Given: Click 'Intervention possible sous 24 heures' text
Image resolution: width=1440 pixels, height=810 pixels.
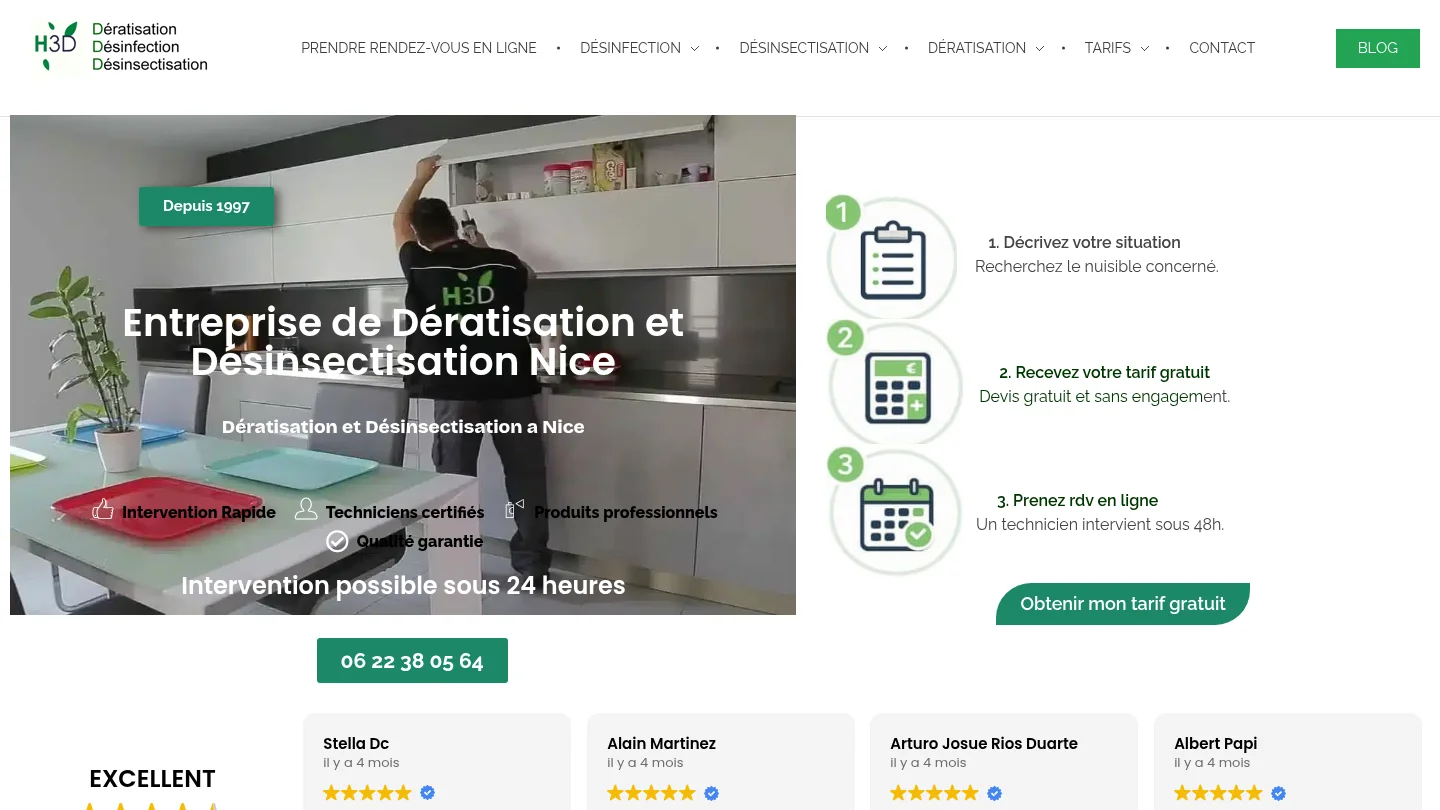Looking at the screenshot, I should (403, 585).
